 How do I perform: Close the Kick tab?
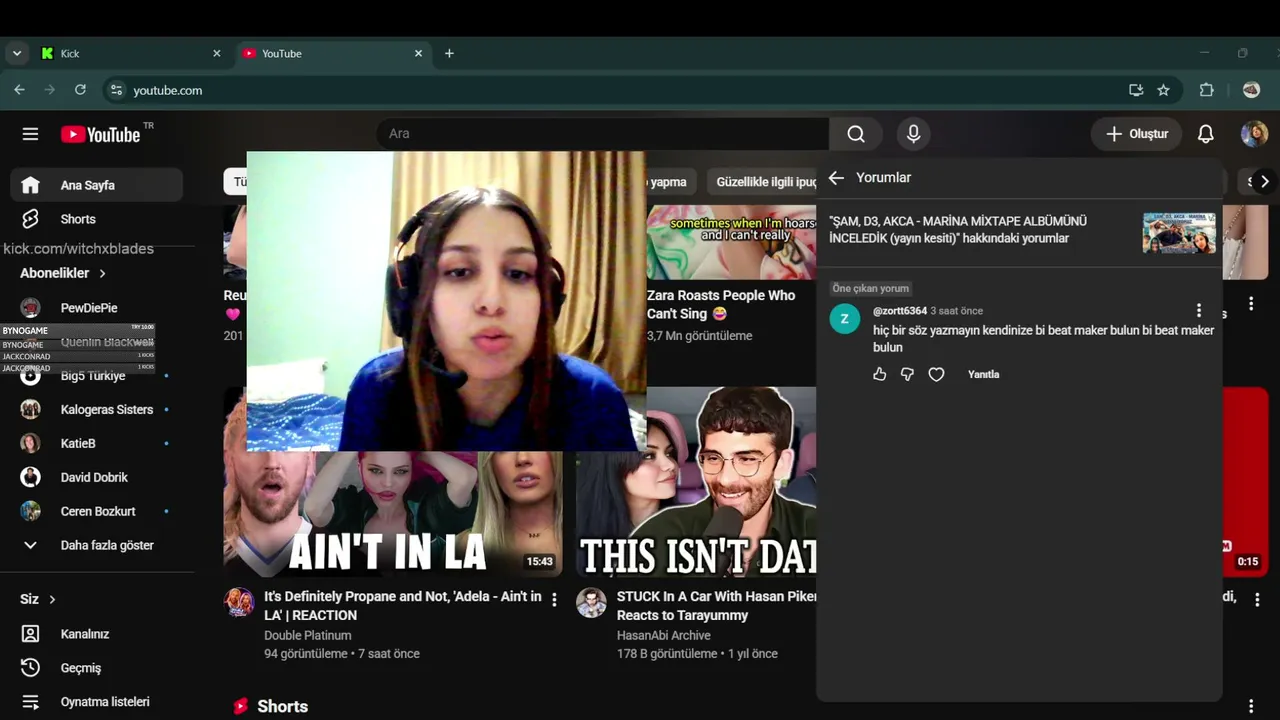tap(216, 53)
